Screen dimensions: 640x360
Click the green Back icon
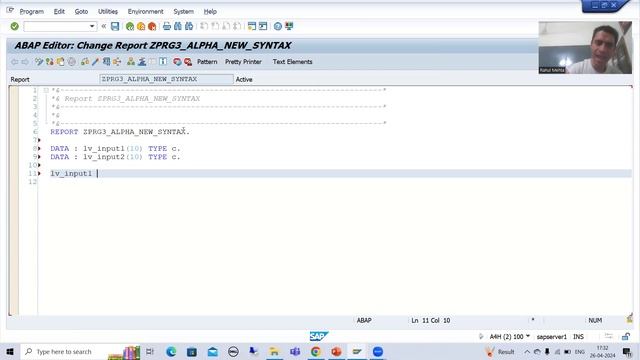[x=130, y=26]
